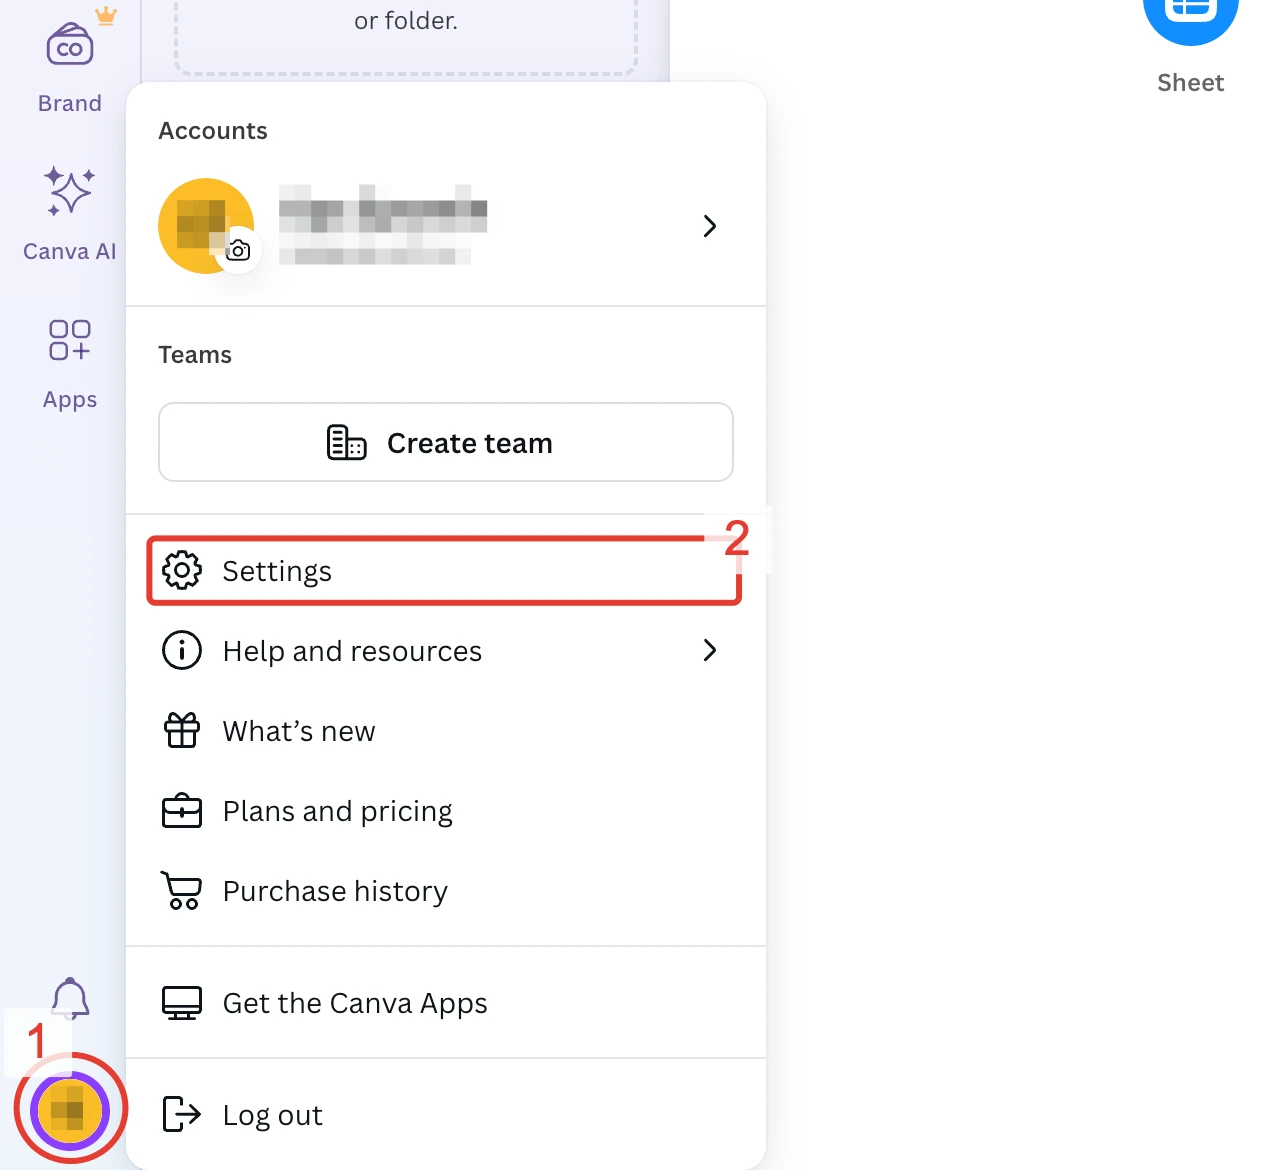Choose Log out from the menu
The width and height of the screenshot is (1274, 1170).
pos(444,1115)
